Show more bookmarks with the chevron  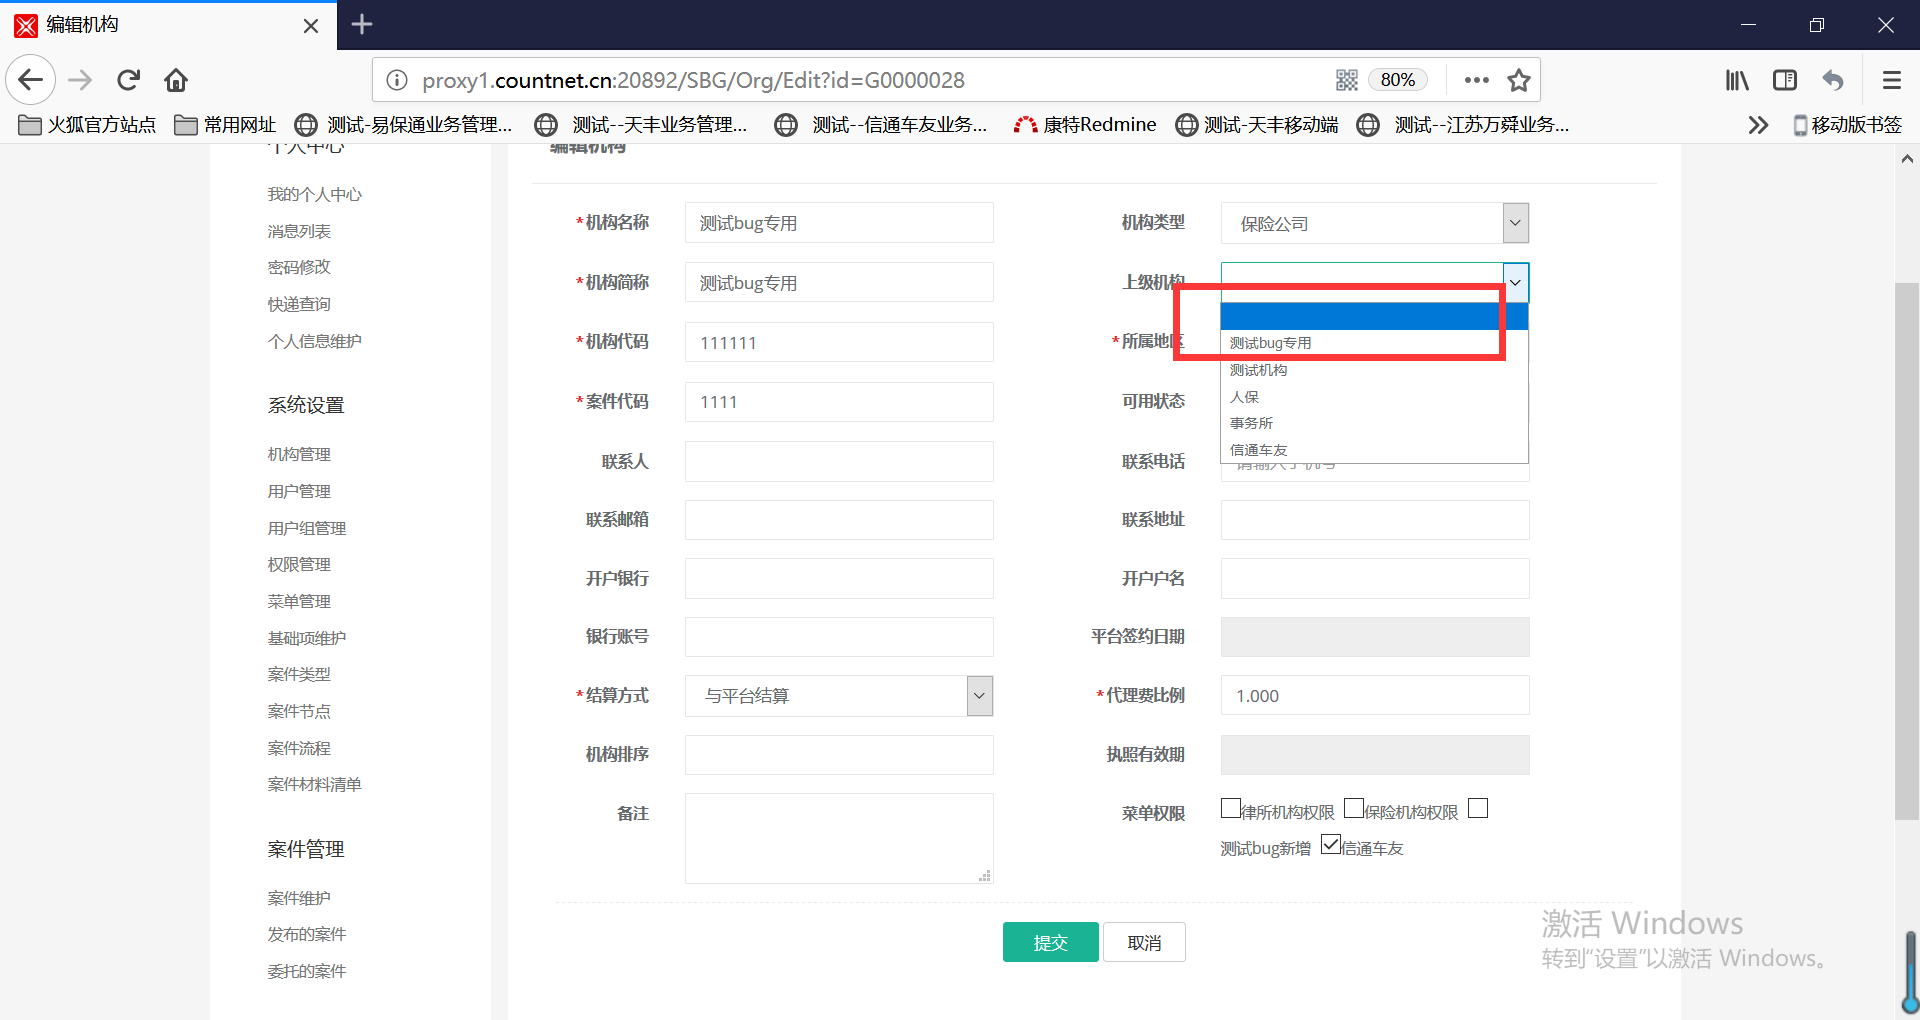(1758, 125)
